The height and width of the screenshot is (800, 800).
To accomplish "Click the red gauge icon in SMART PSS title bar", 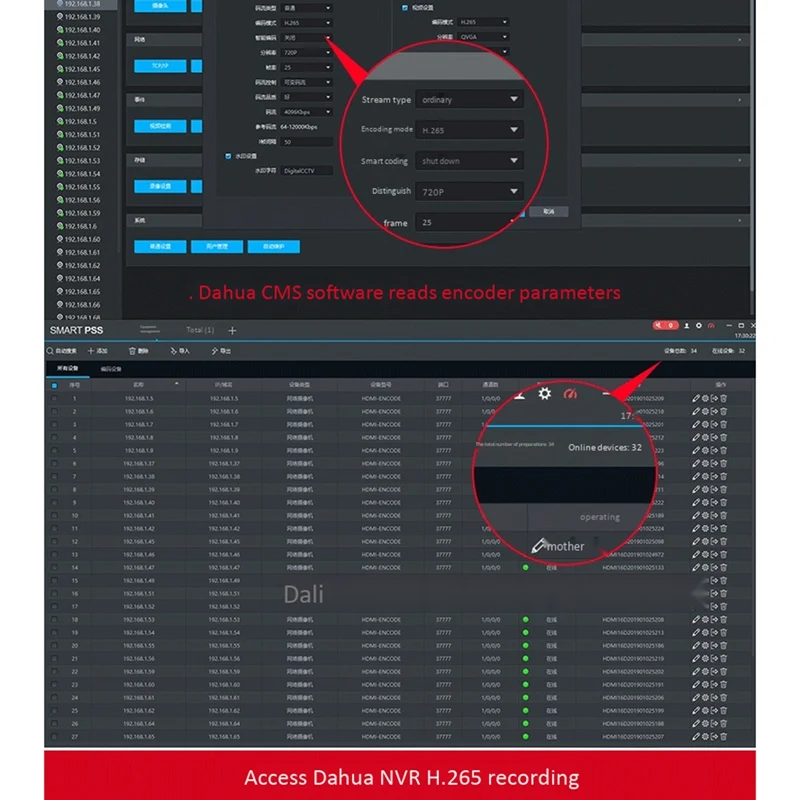I will 711,326.
